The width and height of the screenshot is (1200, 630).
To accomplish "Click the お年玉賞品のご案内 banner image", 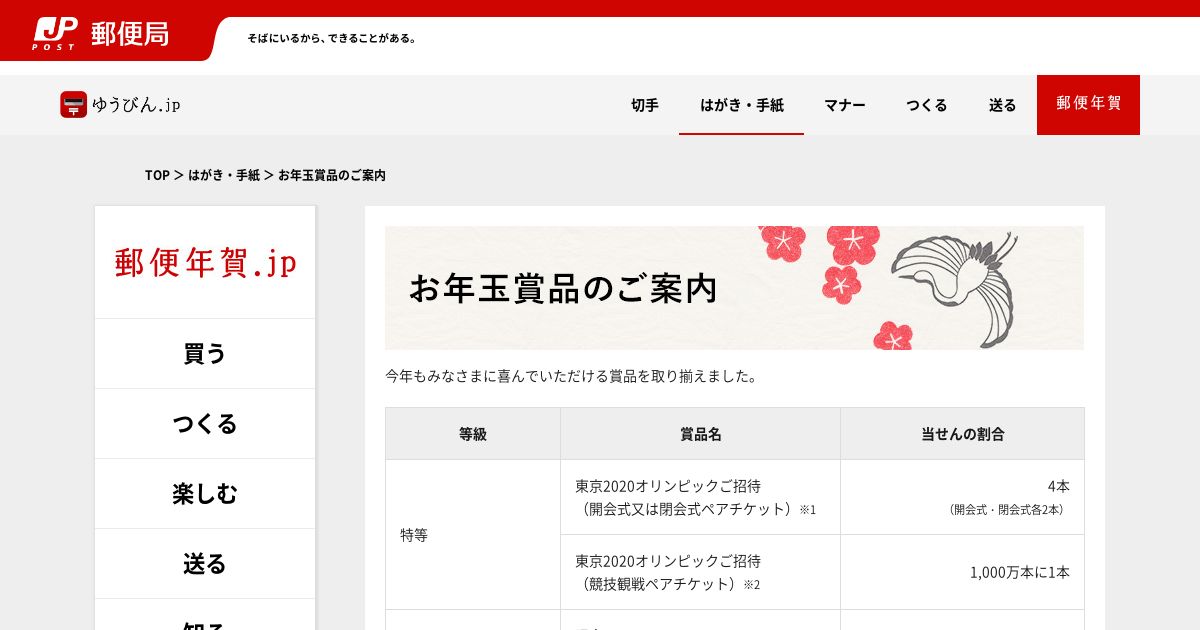I will click(734, 288).
